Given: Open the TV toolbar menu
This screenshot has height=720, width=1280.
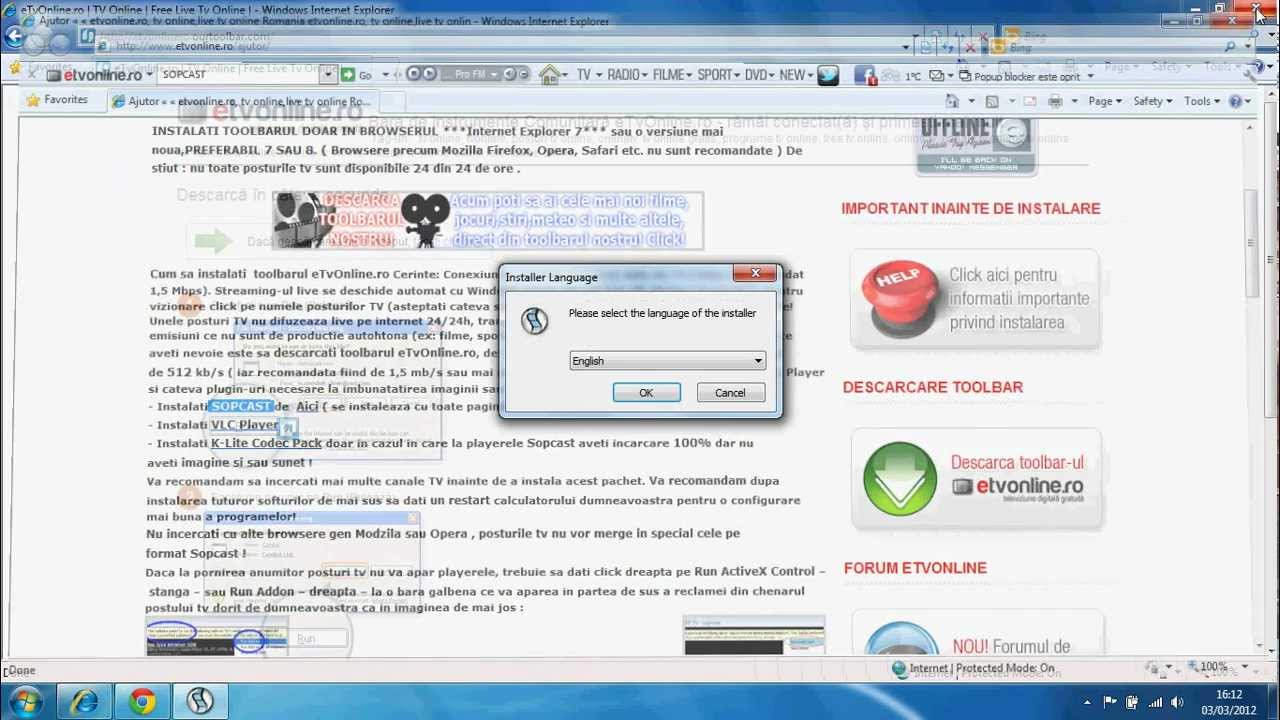Looking at the screenshot, I should coord(588,75).
